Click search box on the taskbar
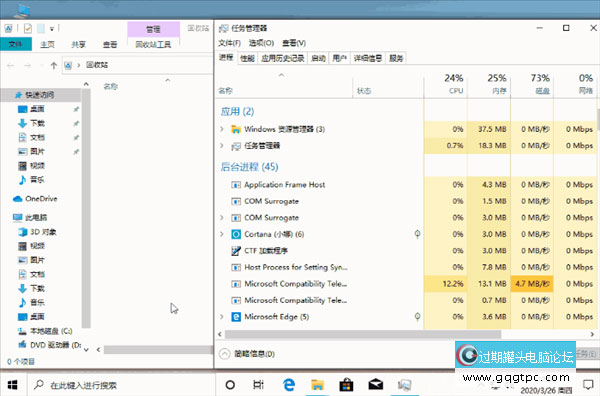Screen dimensions: 600x396 click(x=122, y=385)
